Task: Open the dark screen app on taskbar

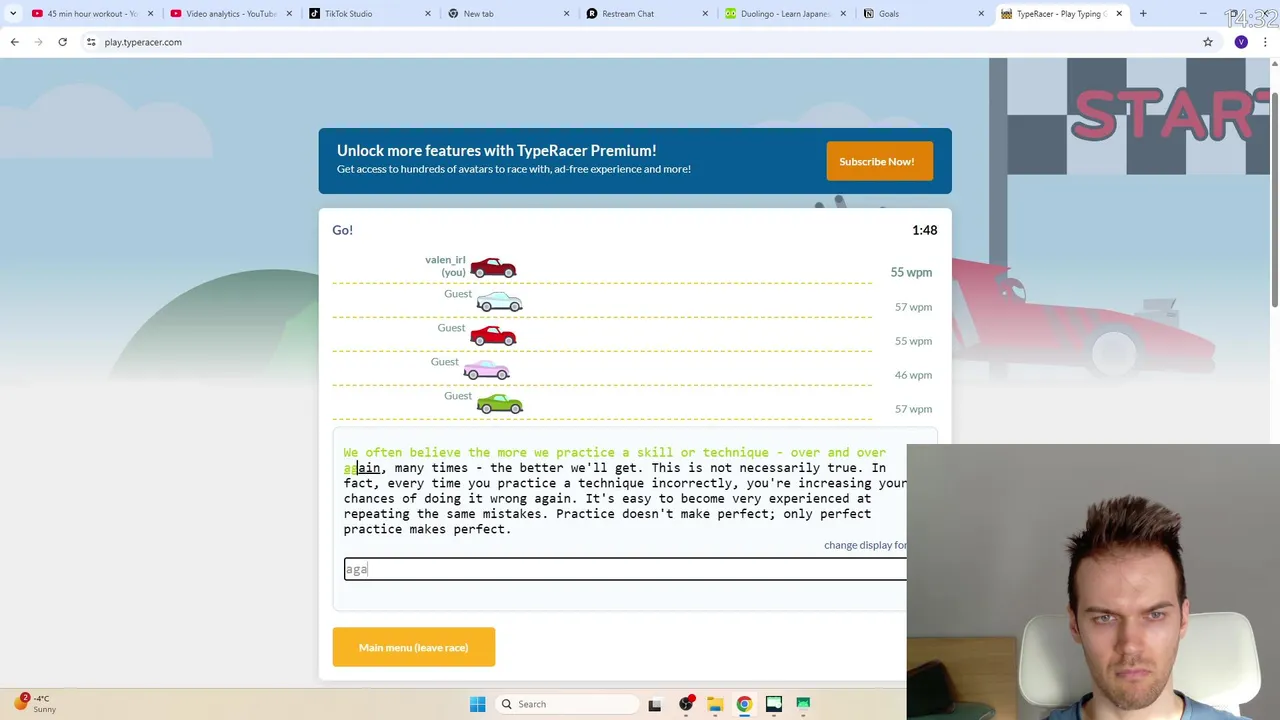Action: point(773,704)
